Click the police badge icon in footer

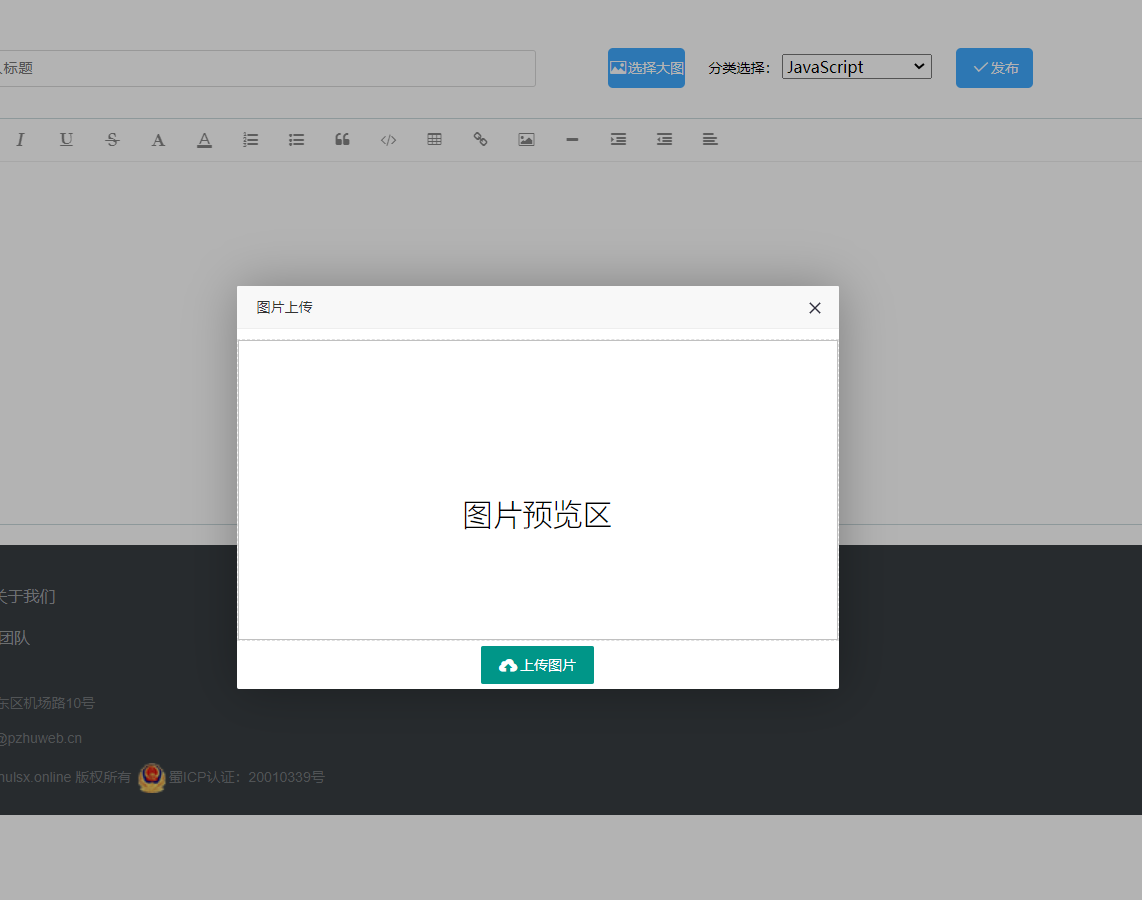coord(152,778)
